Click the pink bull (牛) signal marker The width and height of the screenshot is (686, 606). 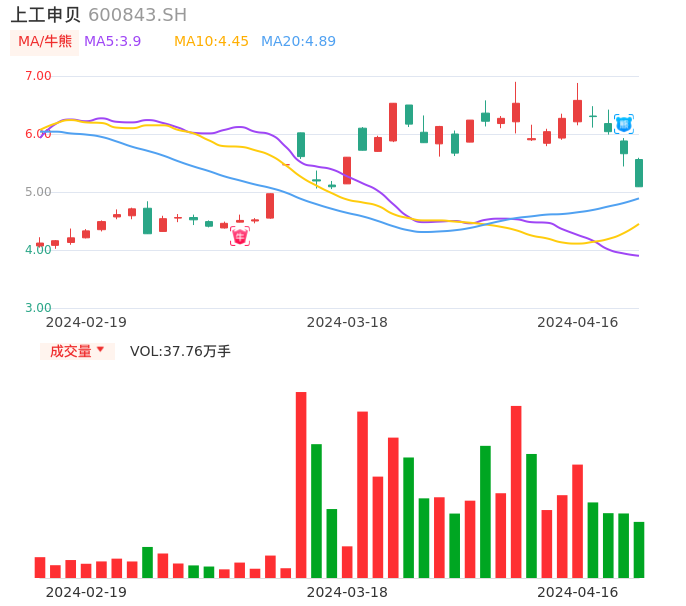pos(240,236)
